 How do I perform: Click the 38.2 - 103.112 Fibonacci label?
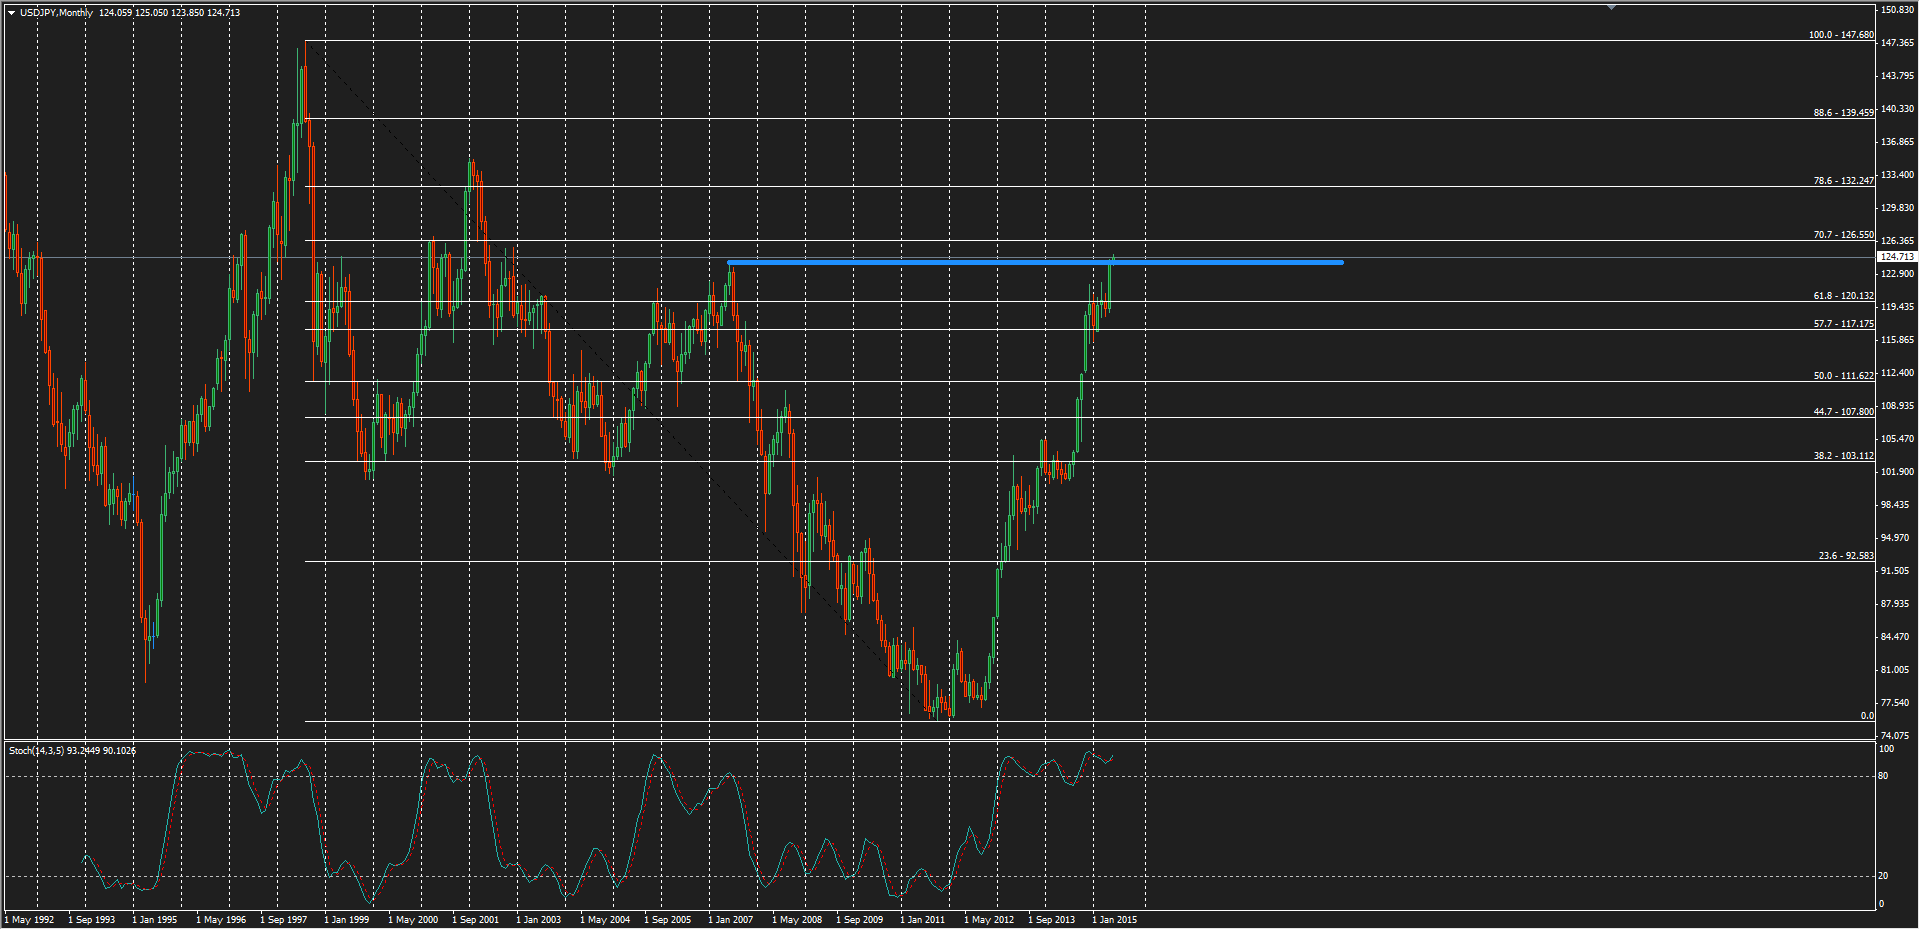pos(1843,456)
